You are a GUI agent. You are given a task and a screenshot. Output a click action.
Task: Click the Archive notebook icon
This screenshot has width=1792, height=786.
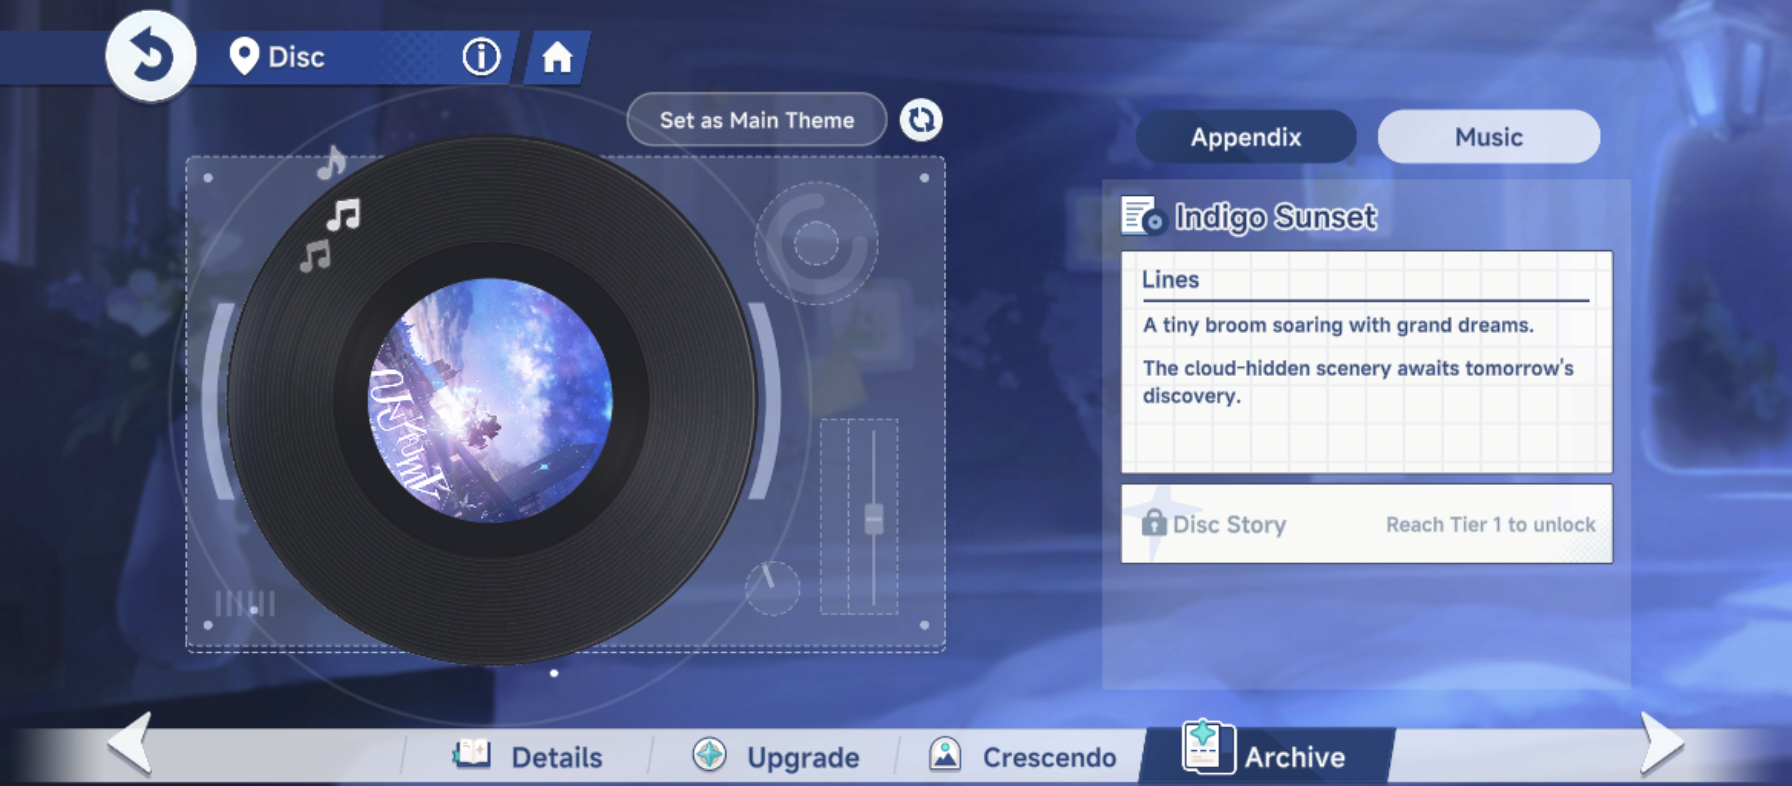click(1208, 747)
